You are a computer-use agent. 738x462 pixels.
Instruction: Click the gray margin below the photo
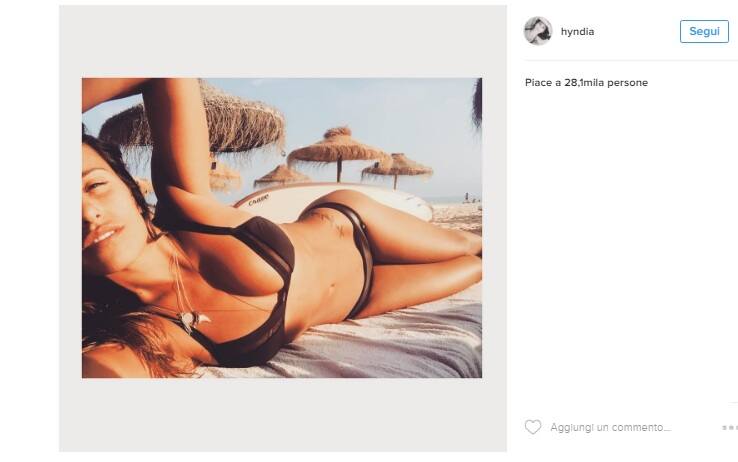click(282, 415)
